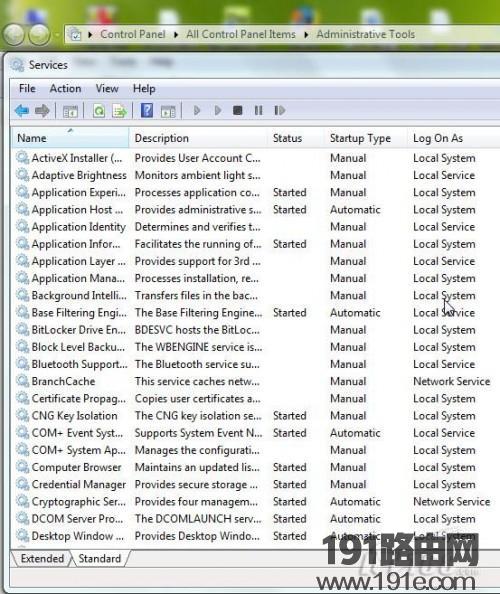Click gear icon beside Computer Browser
The height and width of the screenshot is (594, 500).
(x=22, y=467)
